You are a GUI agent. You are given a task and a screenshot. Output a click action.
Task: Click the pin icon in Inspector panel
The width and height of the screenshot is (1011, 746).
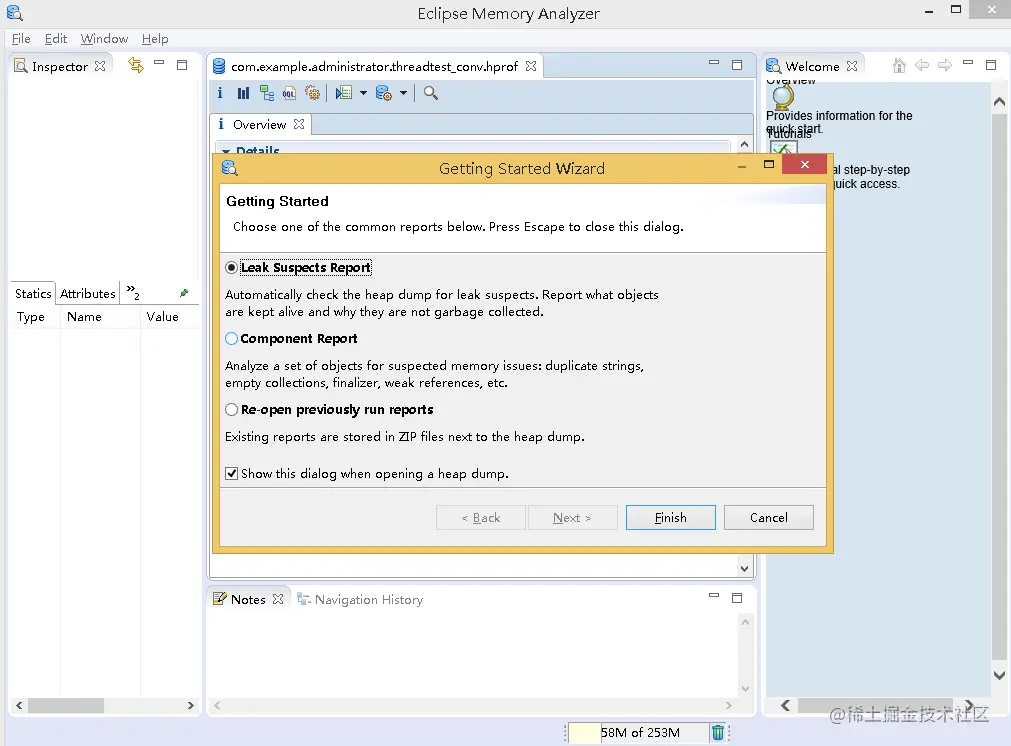184,293
